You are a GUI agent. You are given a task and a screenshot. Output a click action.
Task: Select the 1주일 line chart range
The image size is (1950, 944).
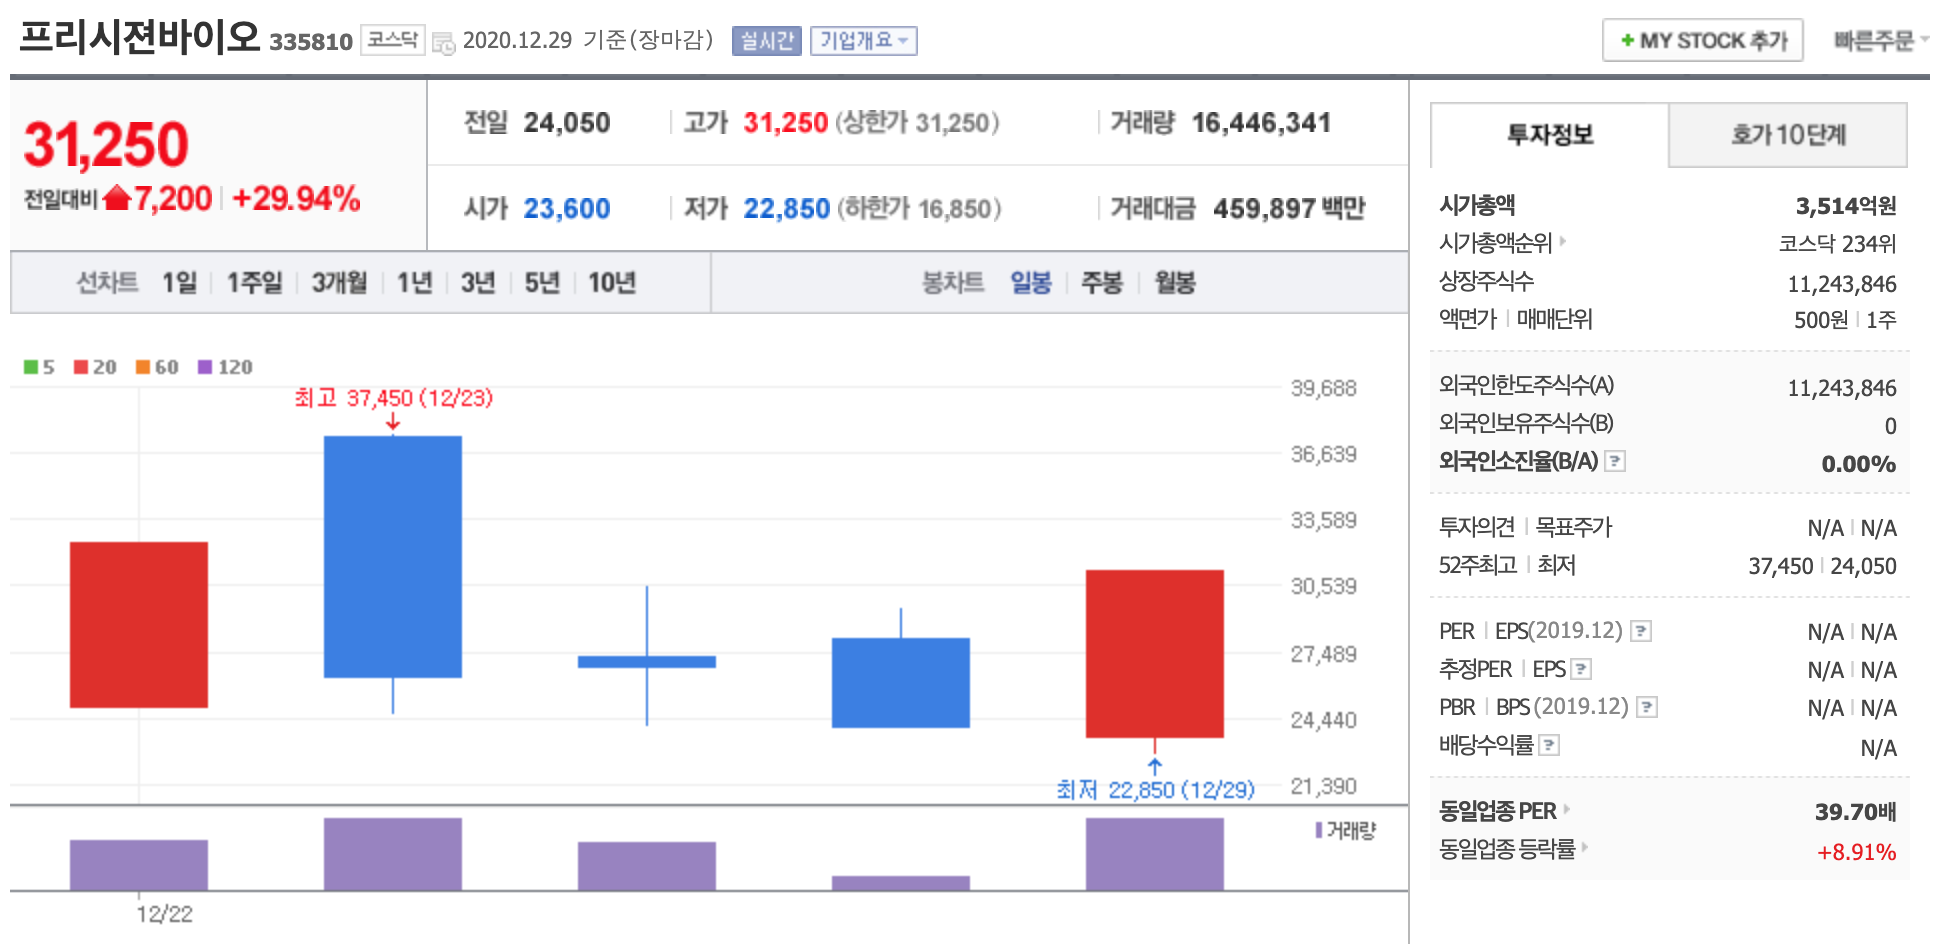pos(254,283)
